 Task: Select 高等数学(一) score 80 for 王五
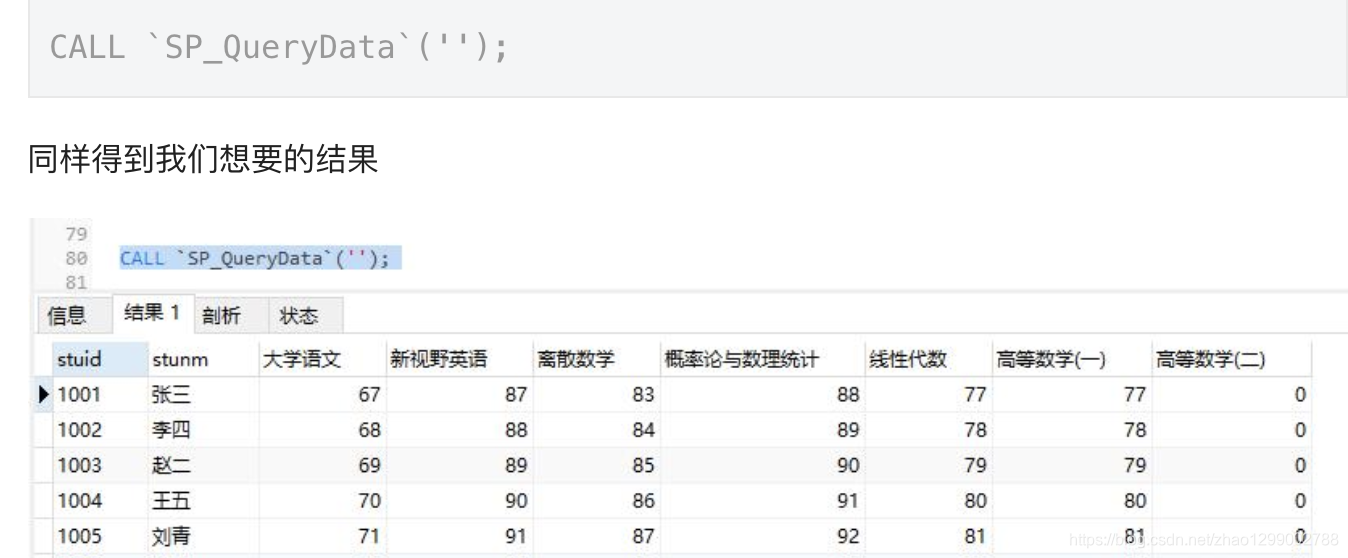[1071, 500]
